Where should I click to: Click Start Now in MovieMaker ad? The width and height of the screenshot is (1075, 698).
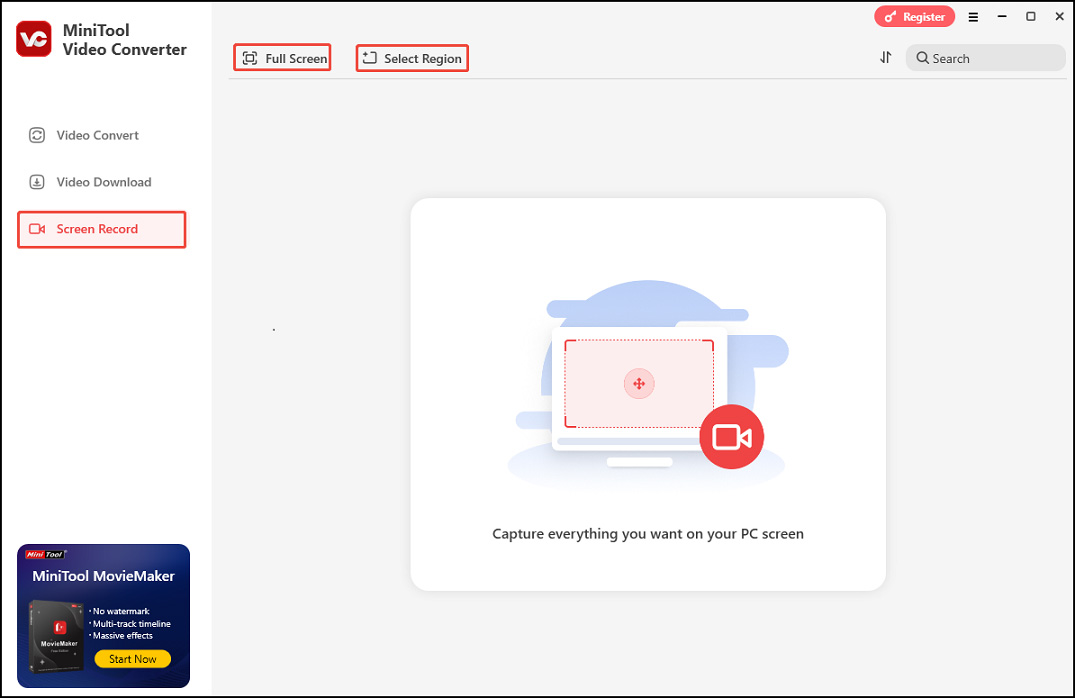tap(132, 659)
